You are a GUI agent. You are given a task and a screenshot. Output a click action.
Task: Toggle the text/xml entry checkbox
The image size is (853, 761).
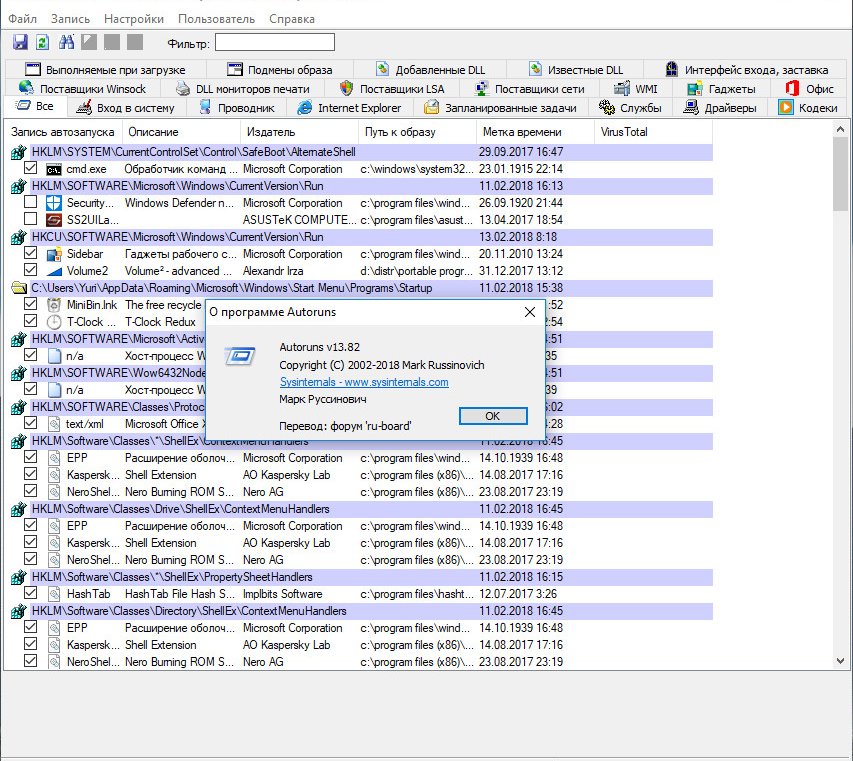[x=30, y=423]
